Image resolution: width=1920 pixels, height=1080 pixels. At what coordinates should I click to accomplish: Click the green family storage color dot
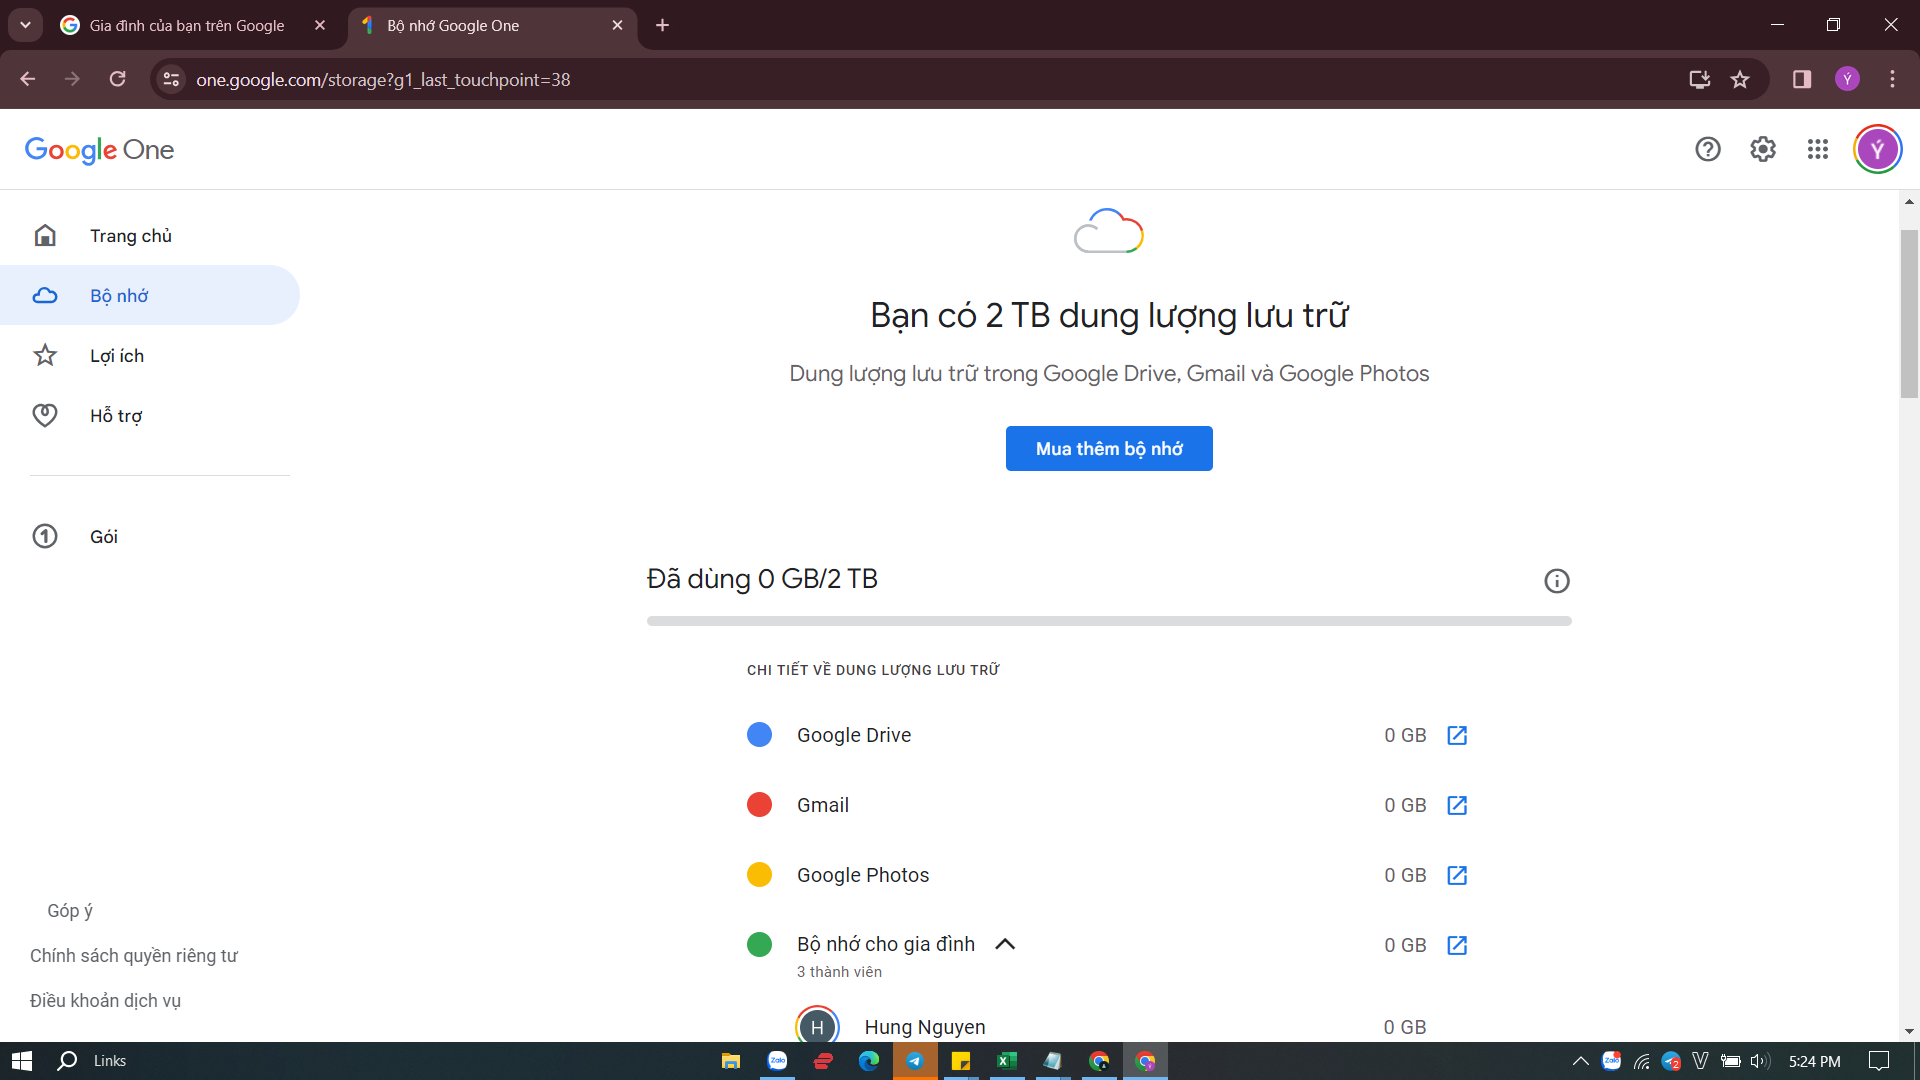[x=759, y=945]
